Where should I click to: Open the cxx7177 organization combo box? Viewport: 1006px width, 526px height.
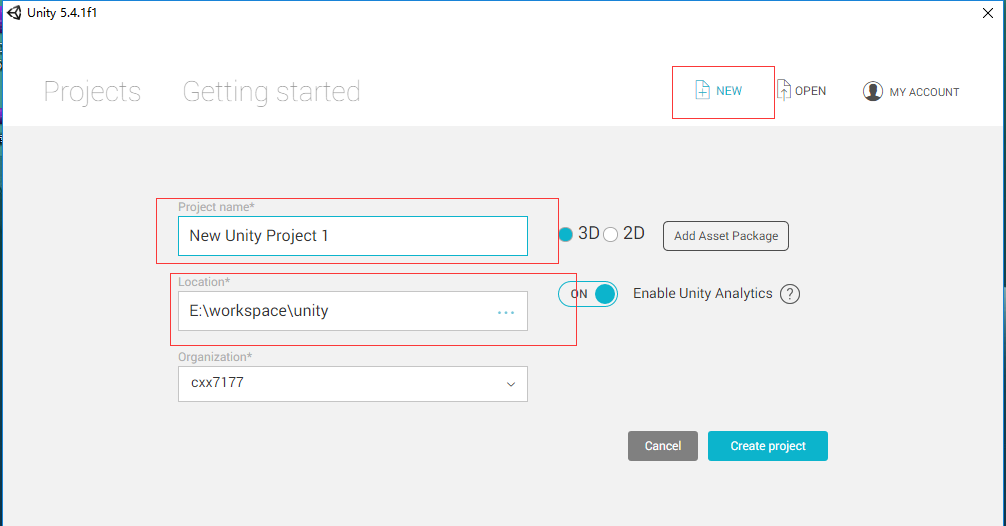coord(340,384)
